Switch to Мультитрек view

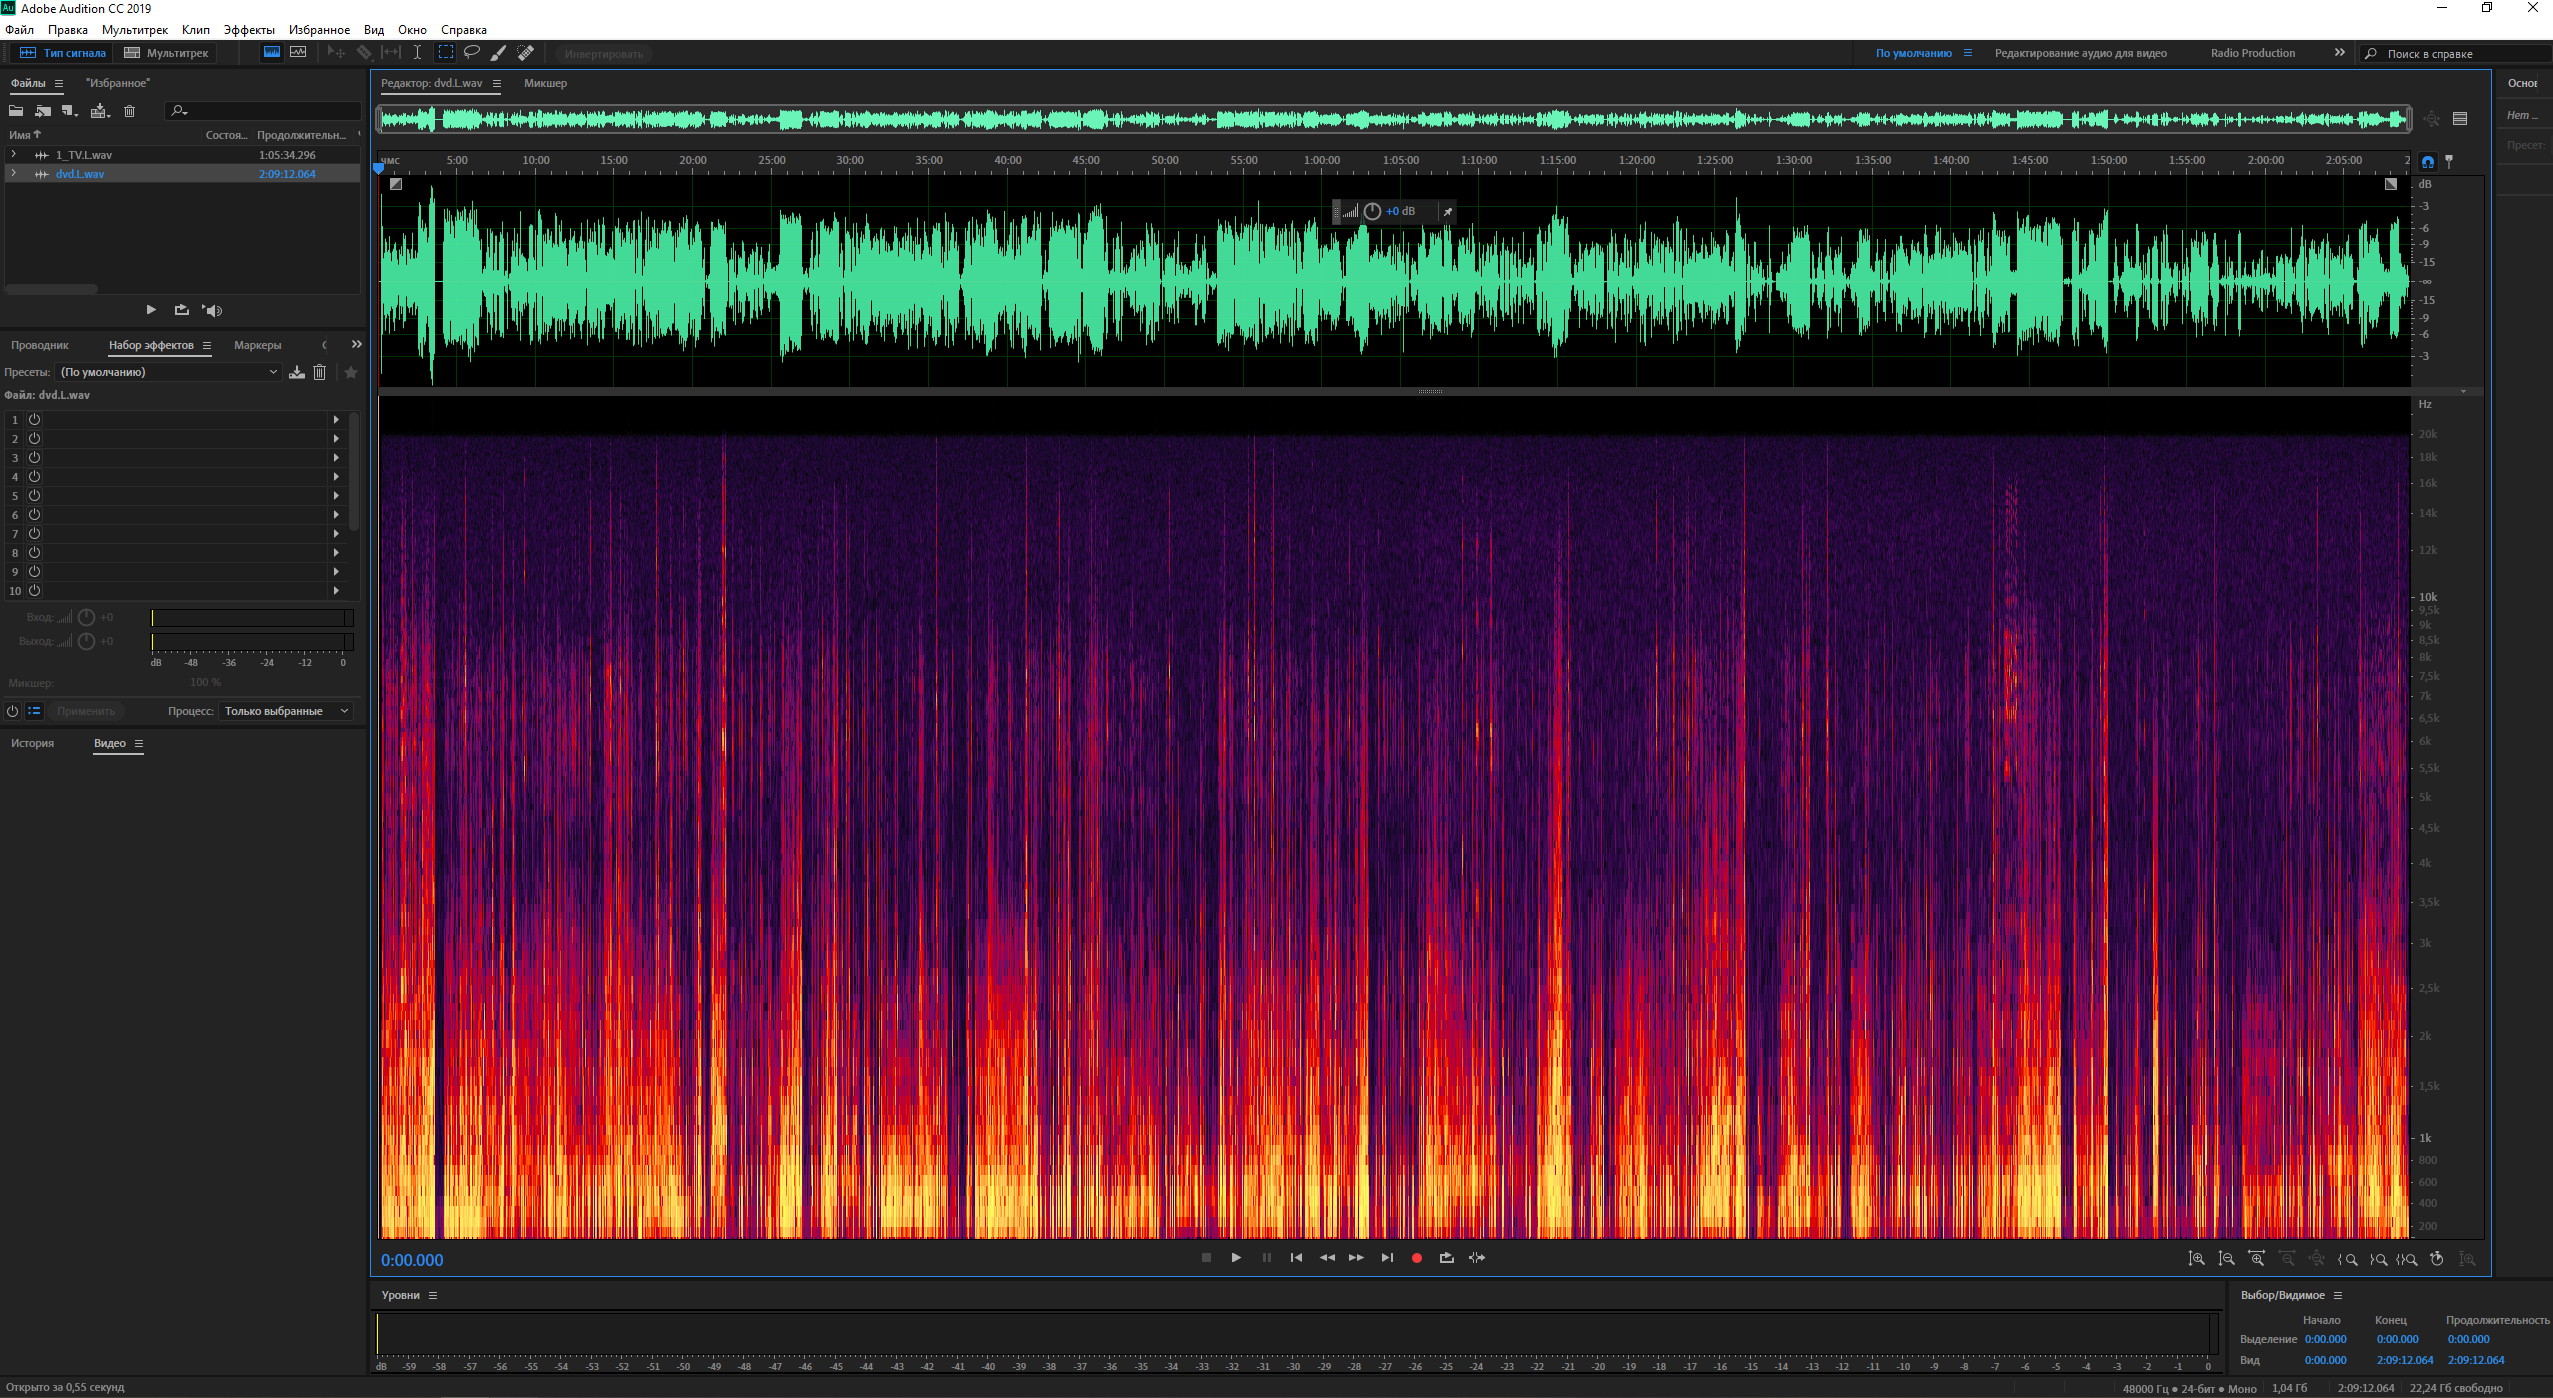pos(166,53)
